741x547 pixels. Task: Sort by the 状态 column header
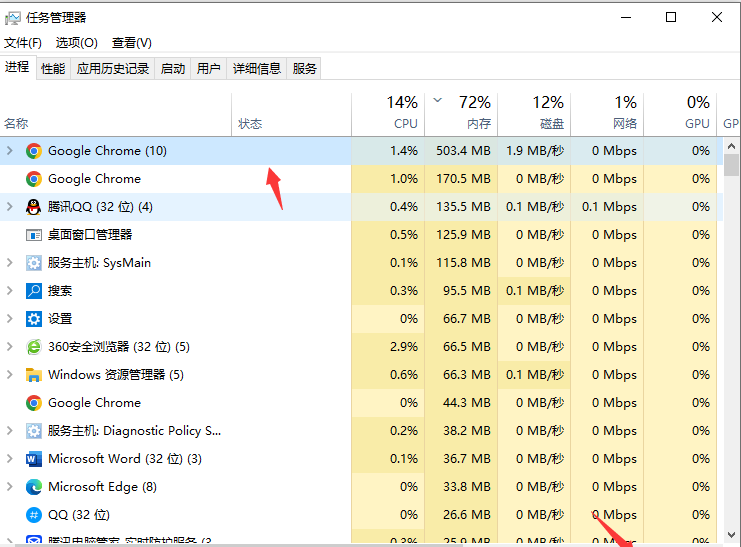tap(292, 114)
